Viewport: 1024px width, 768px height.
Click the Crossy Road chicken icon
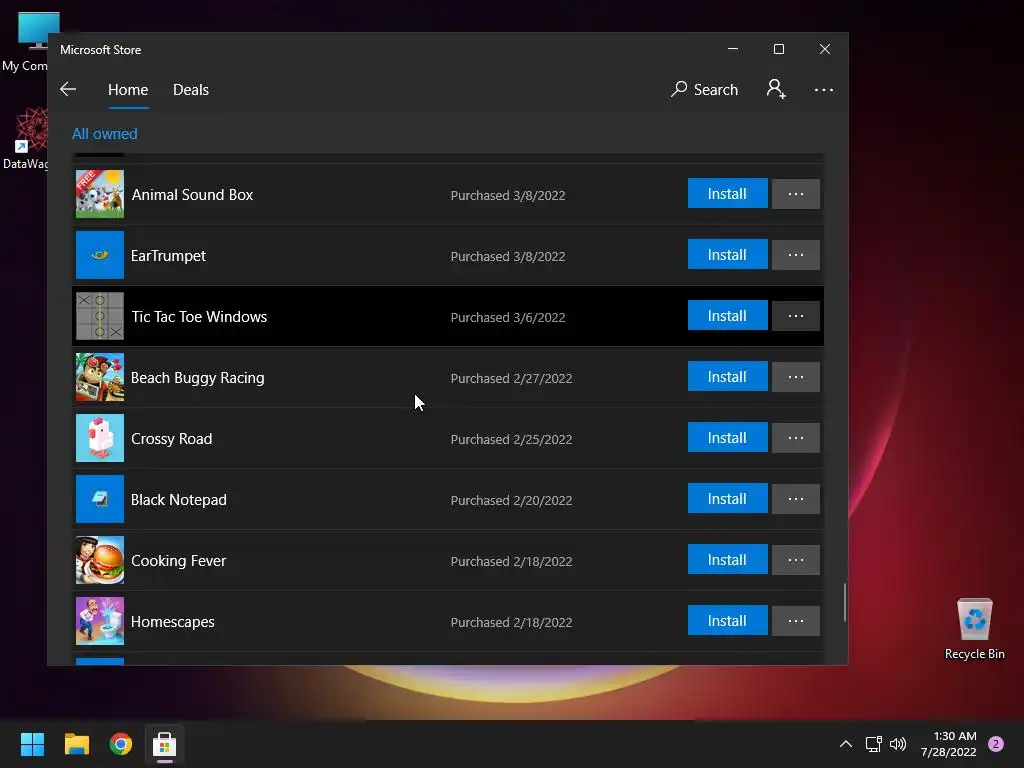pyautogui.click(x=100, y=438)
